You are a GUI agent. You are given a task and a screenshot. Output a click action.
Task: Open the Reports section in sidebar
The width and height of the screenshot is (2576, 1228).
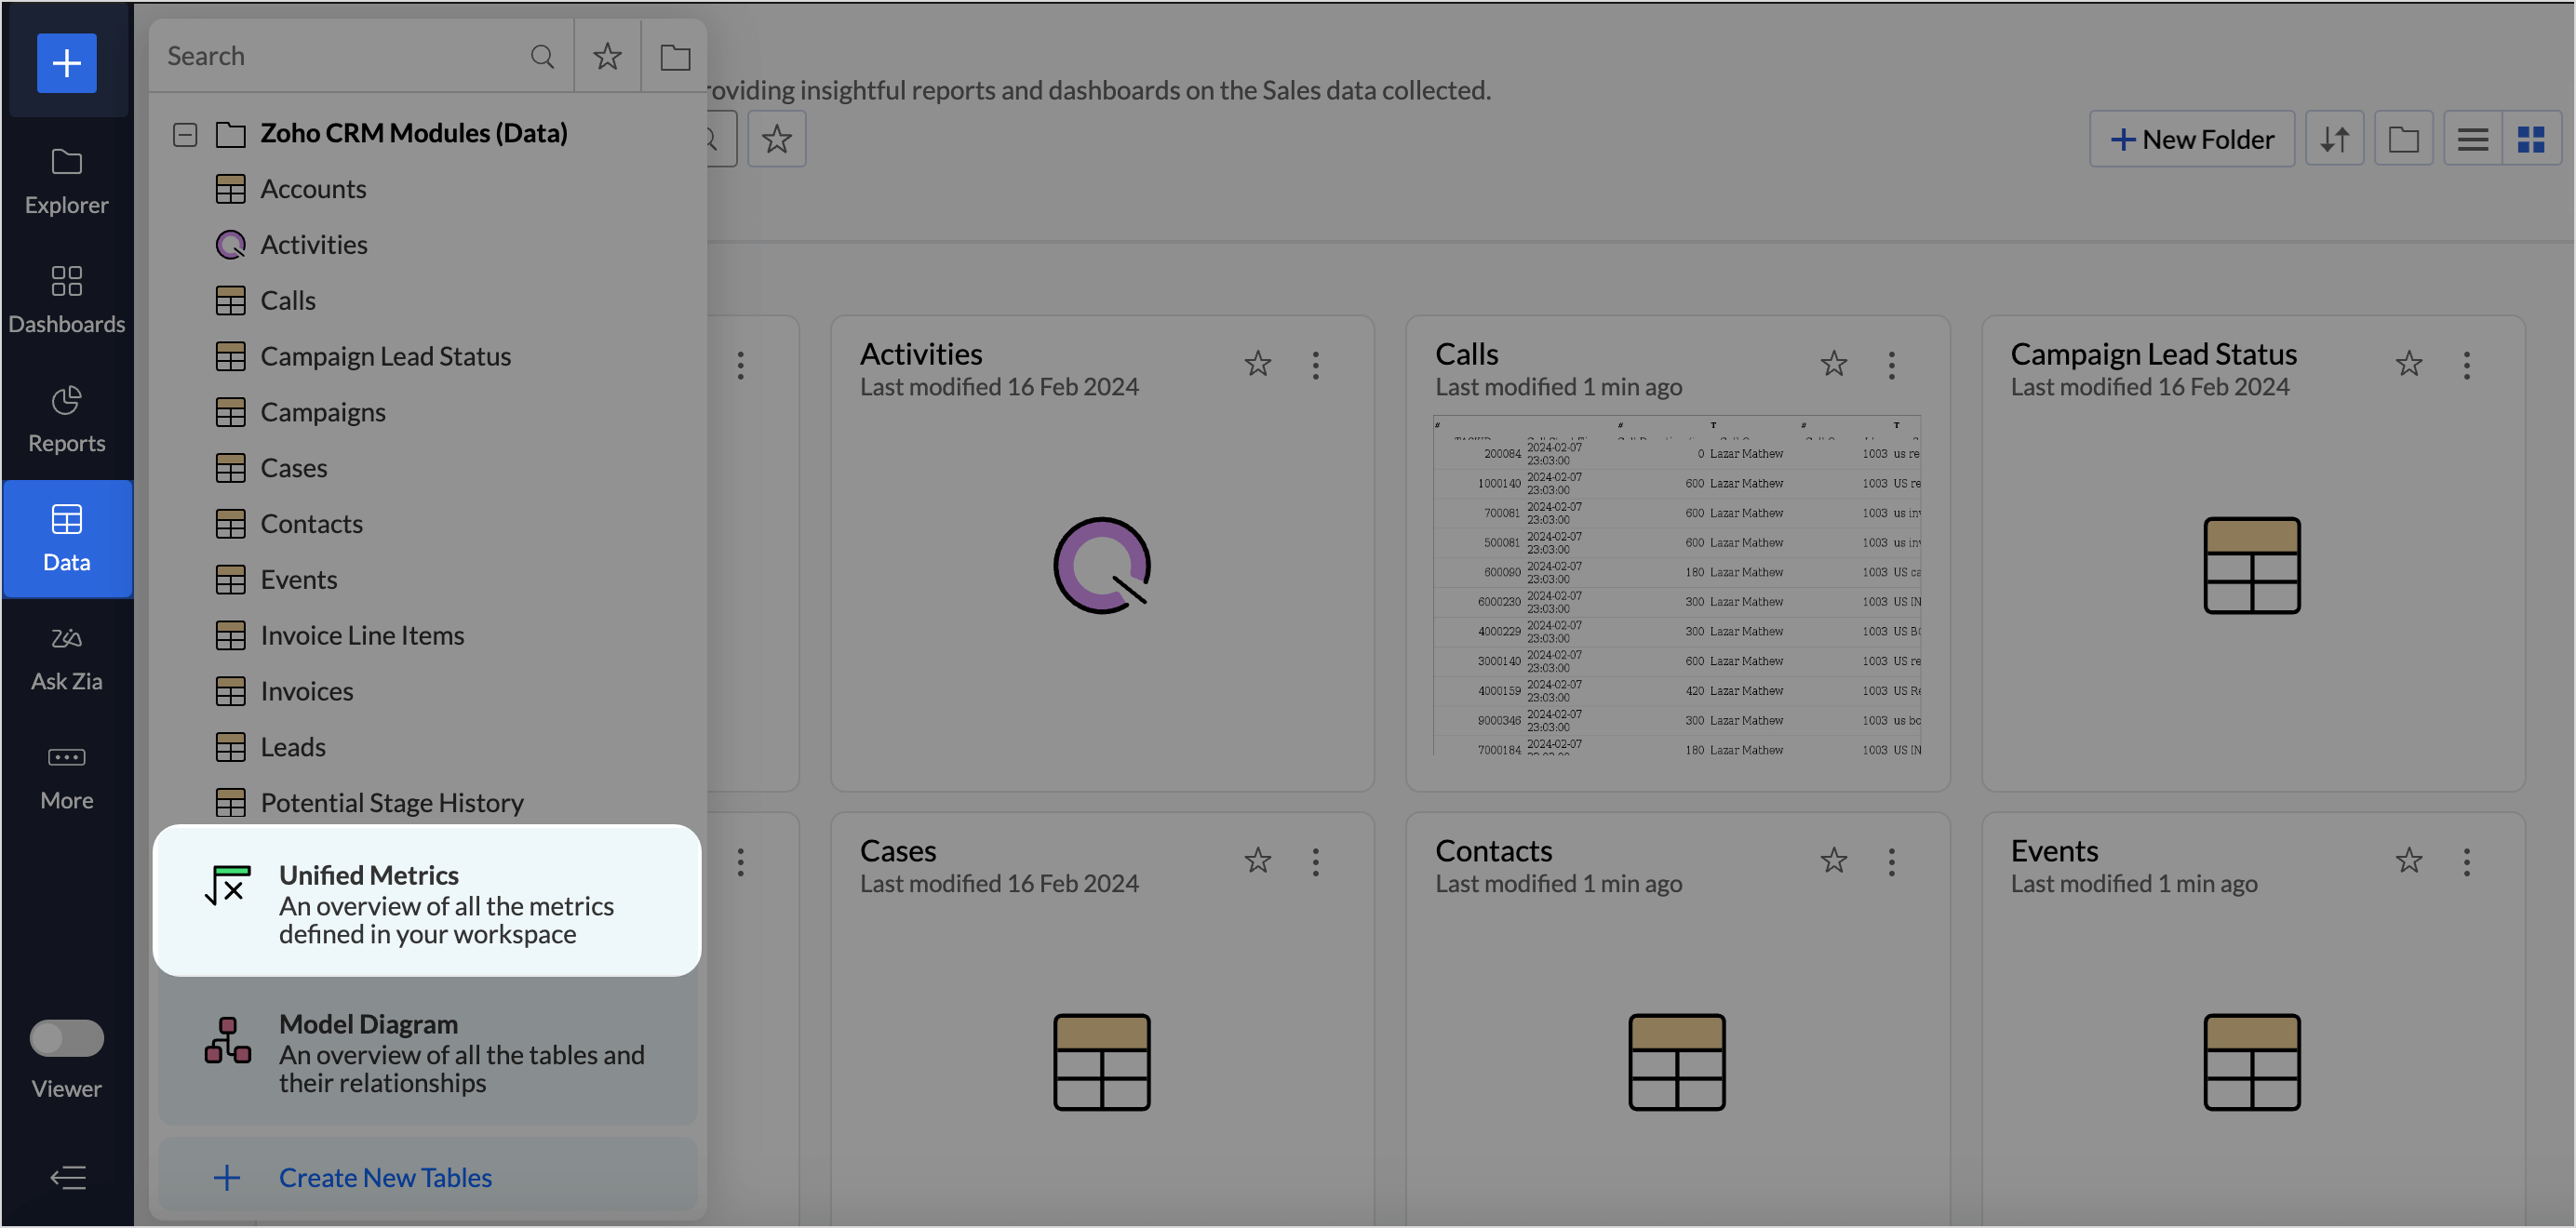click(66, 420)
